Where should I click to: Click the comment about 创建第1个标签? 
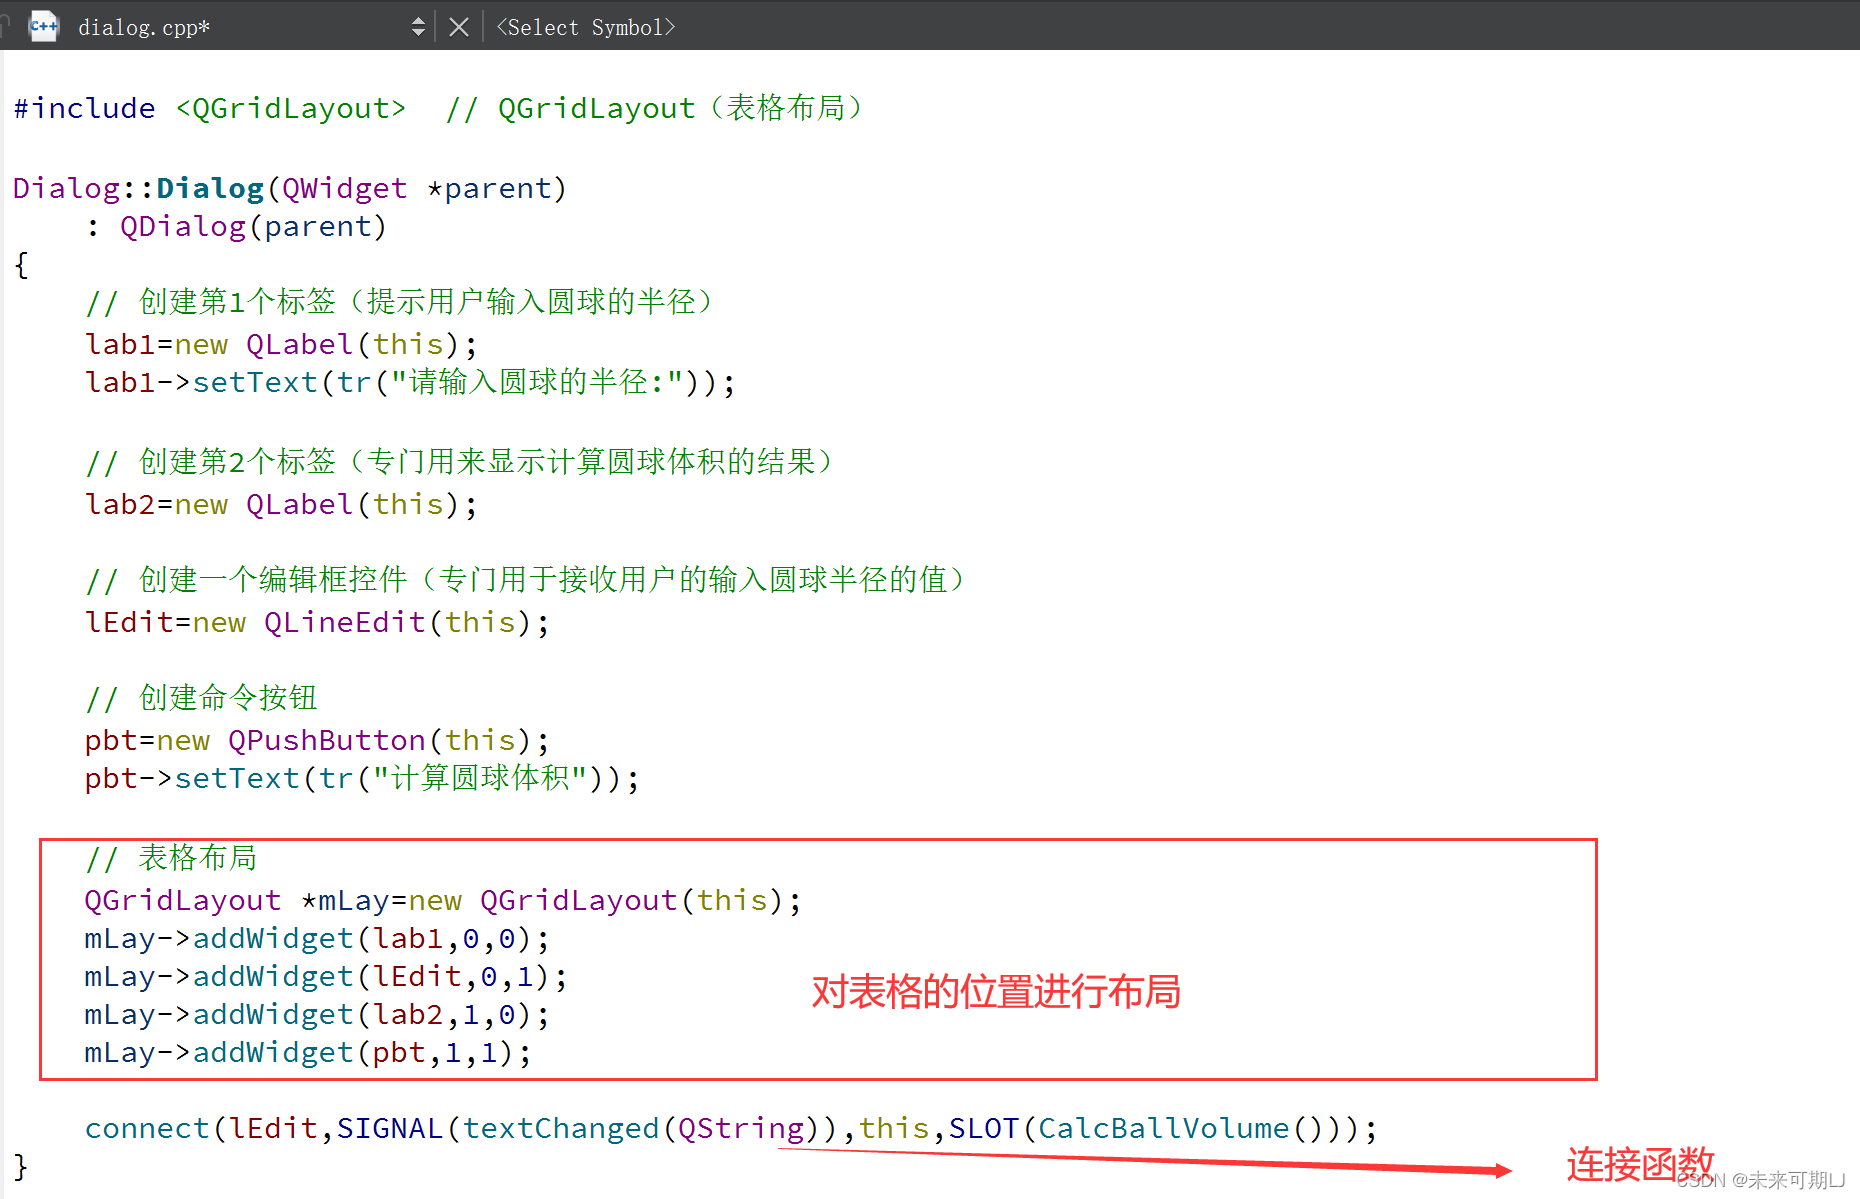click(x=400, y=302)
